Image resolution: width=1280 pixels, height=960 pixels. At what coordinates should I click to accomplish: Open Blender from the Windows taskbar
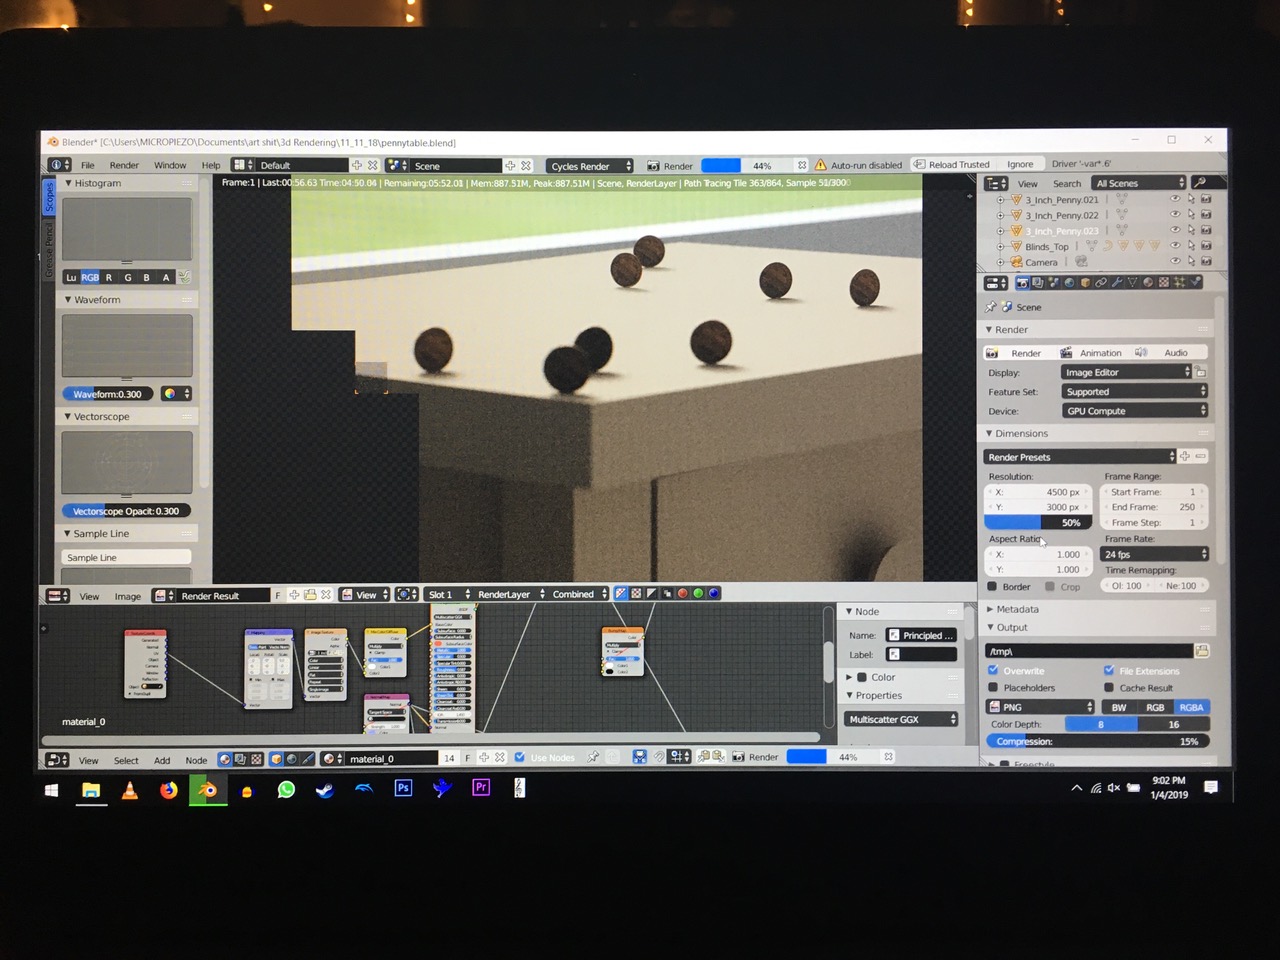(x=207, y=789)
